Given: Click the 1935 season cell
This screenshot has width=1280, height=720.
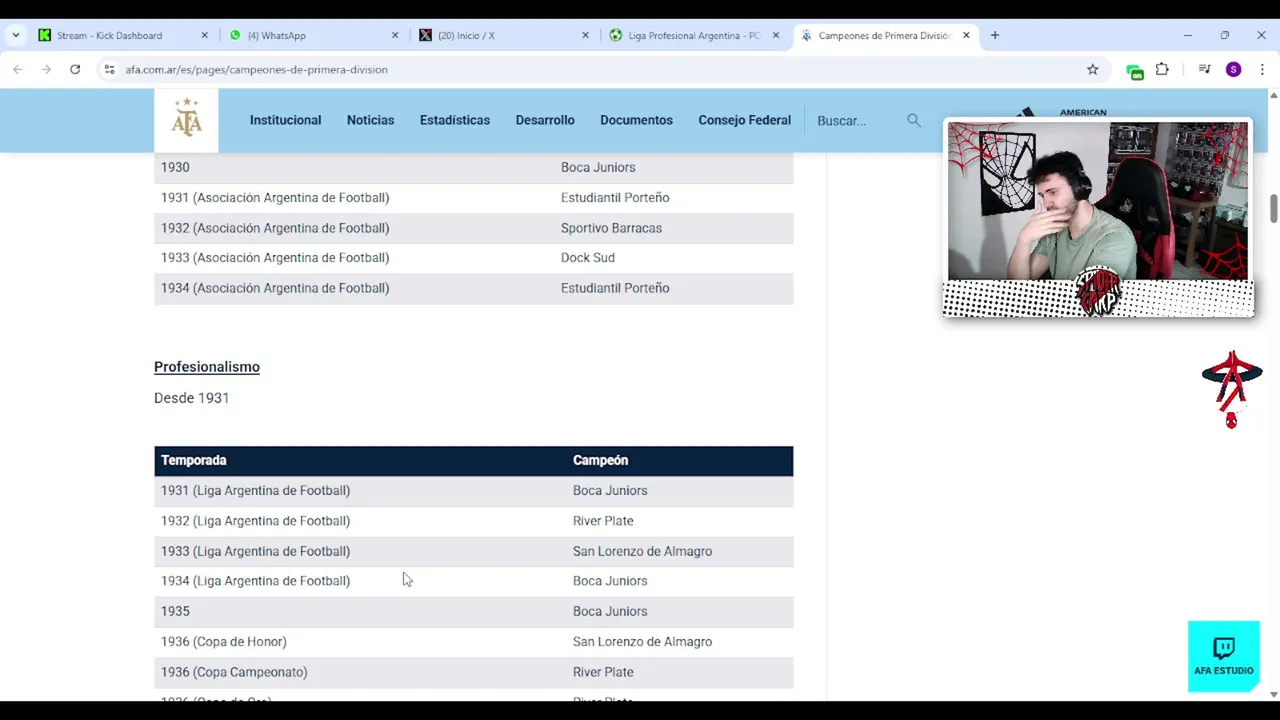Looking at the screenshot, I should (175, 611).
